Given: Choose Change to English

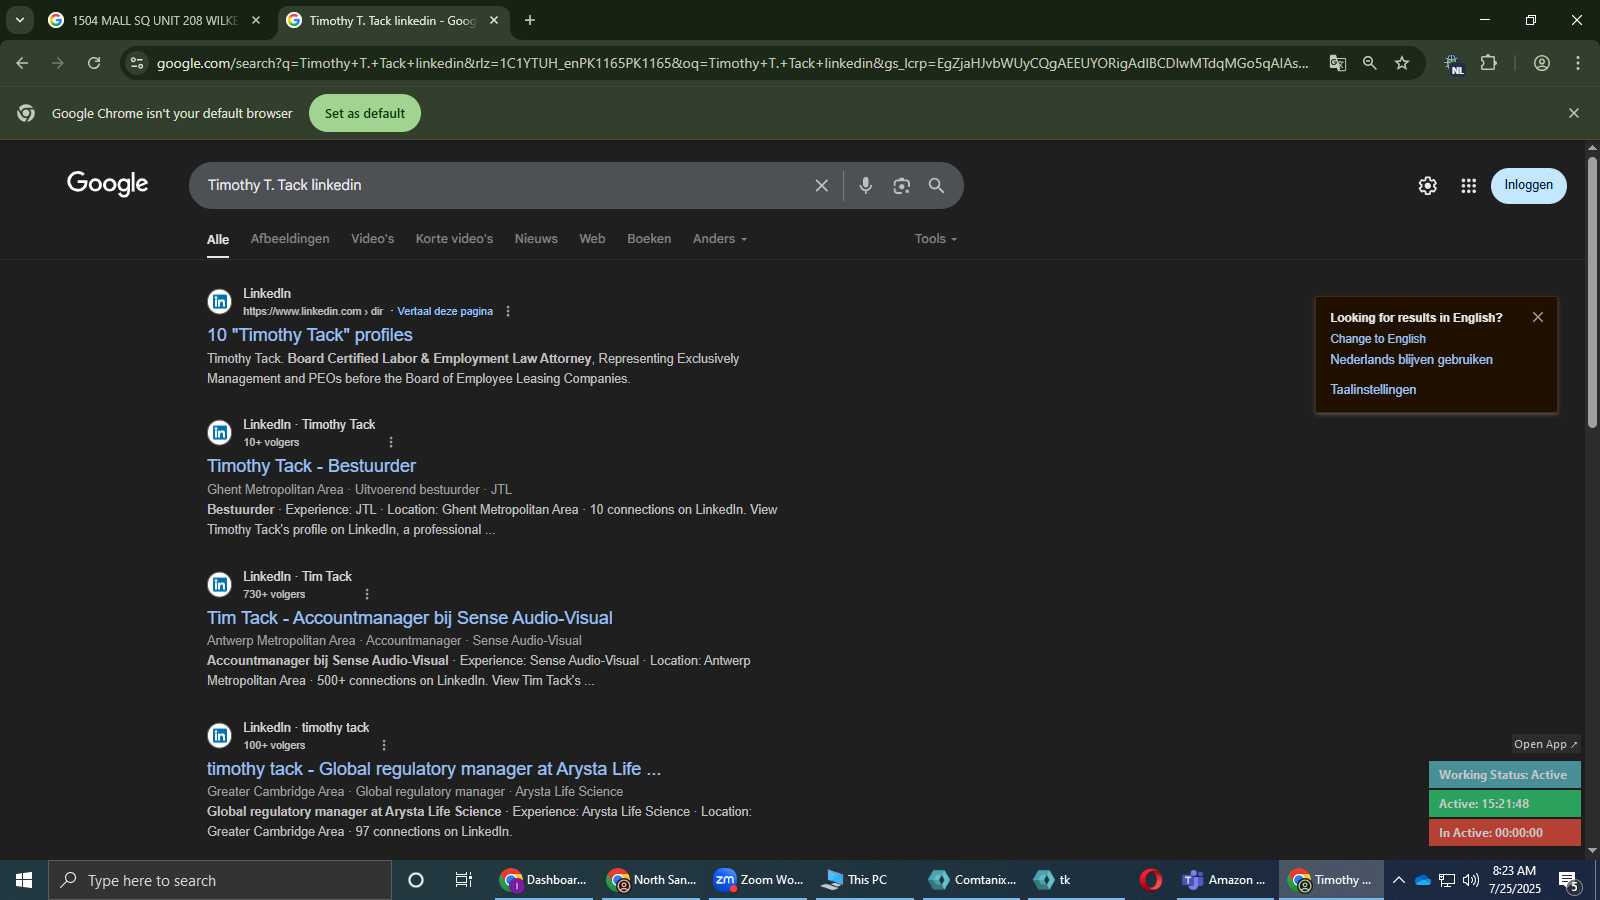Looking at the screenshot, I should pyautogui.click(x=1378, y=339).
